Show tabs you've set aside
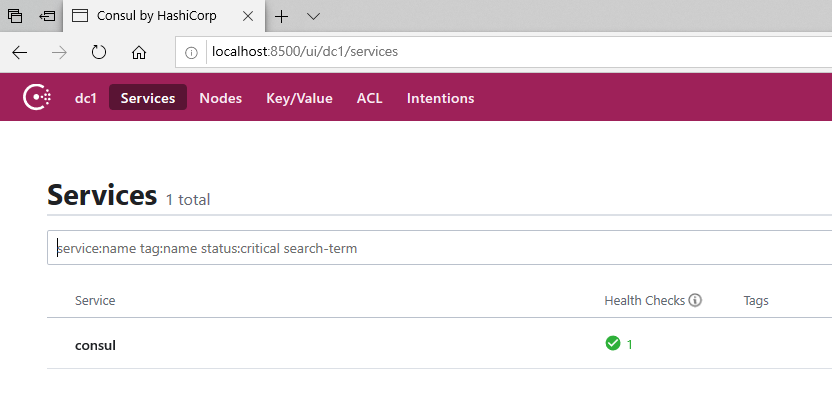This screenshot has height=403, width=832. (x=15, y=16)
